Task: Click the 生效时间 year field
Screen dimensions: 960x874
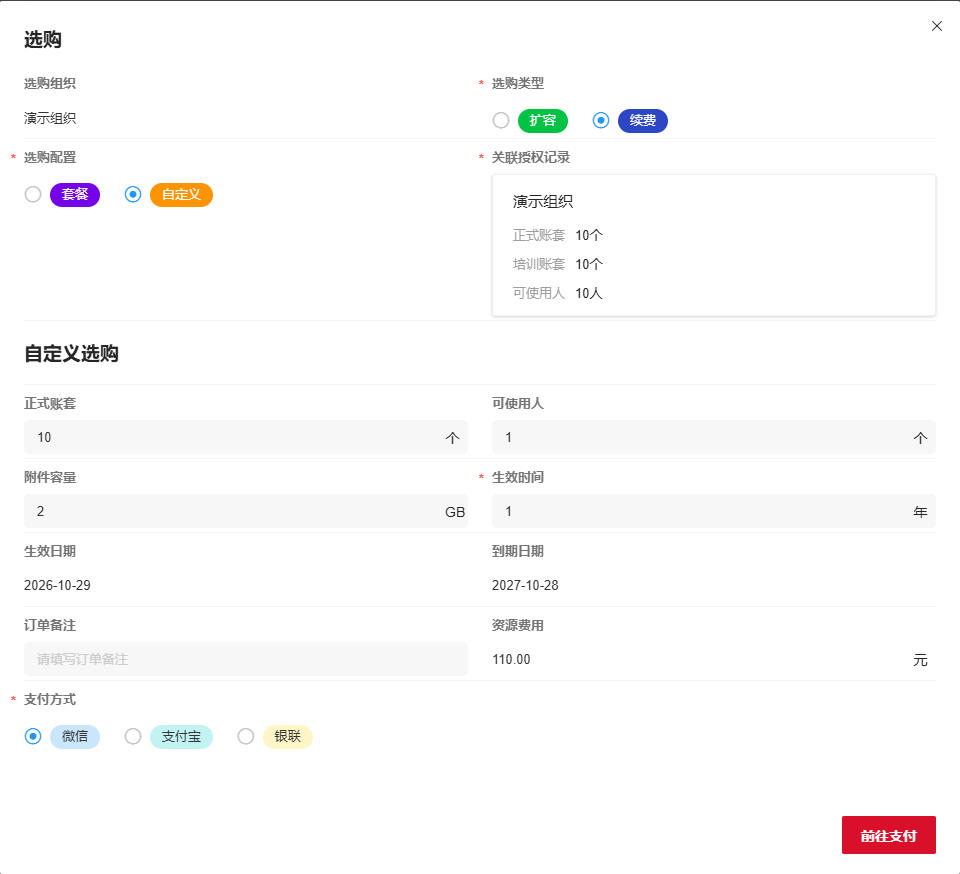Action: coord(714,511)
